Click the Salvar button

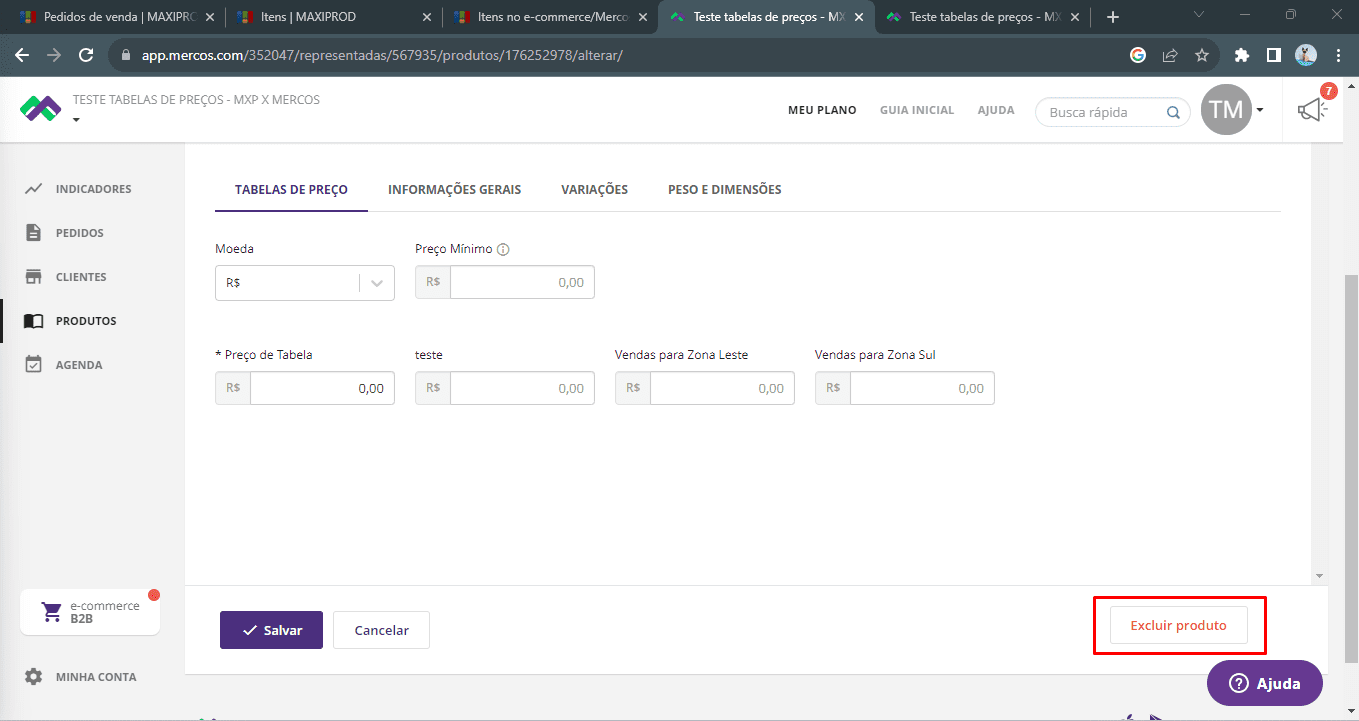coord(271,630)
